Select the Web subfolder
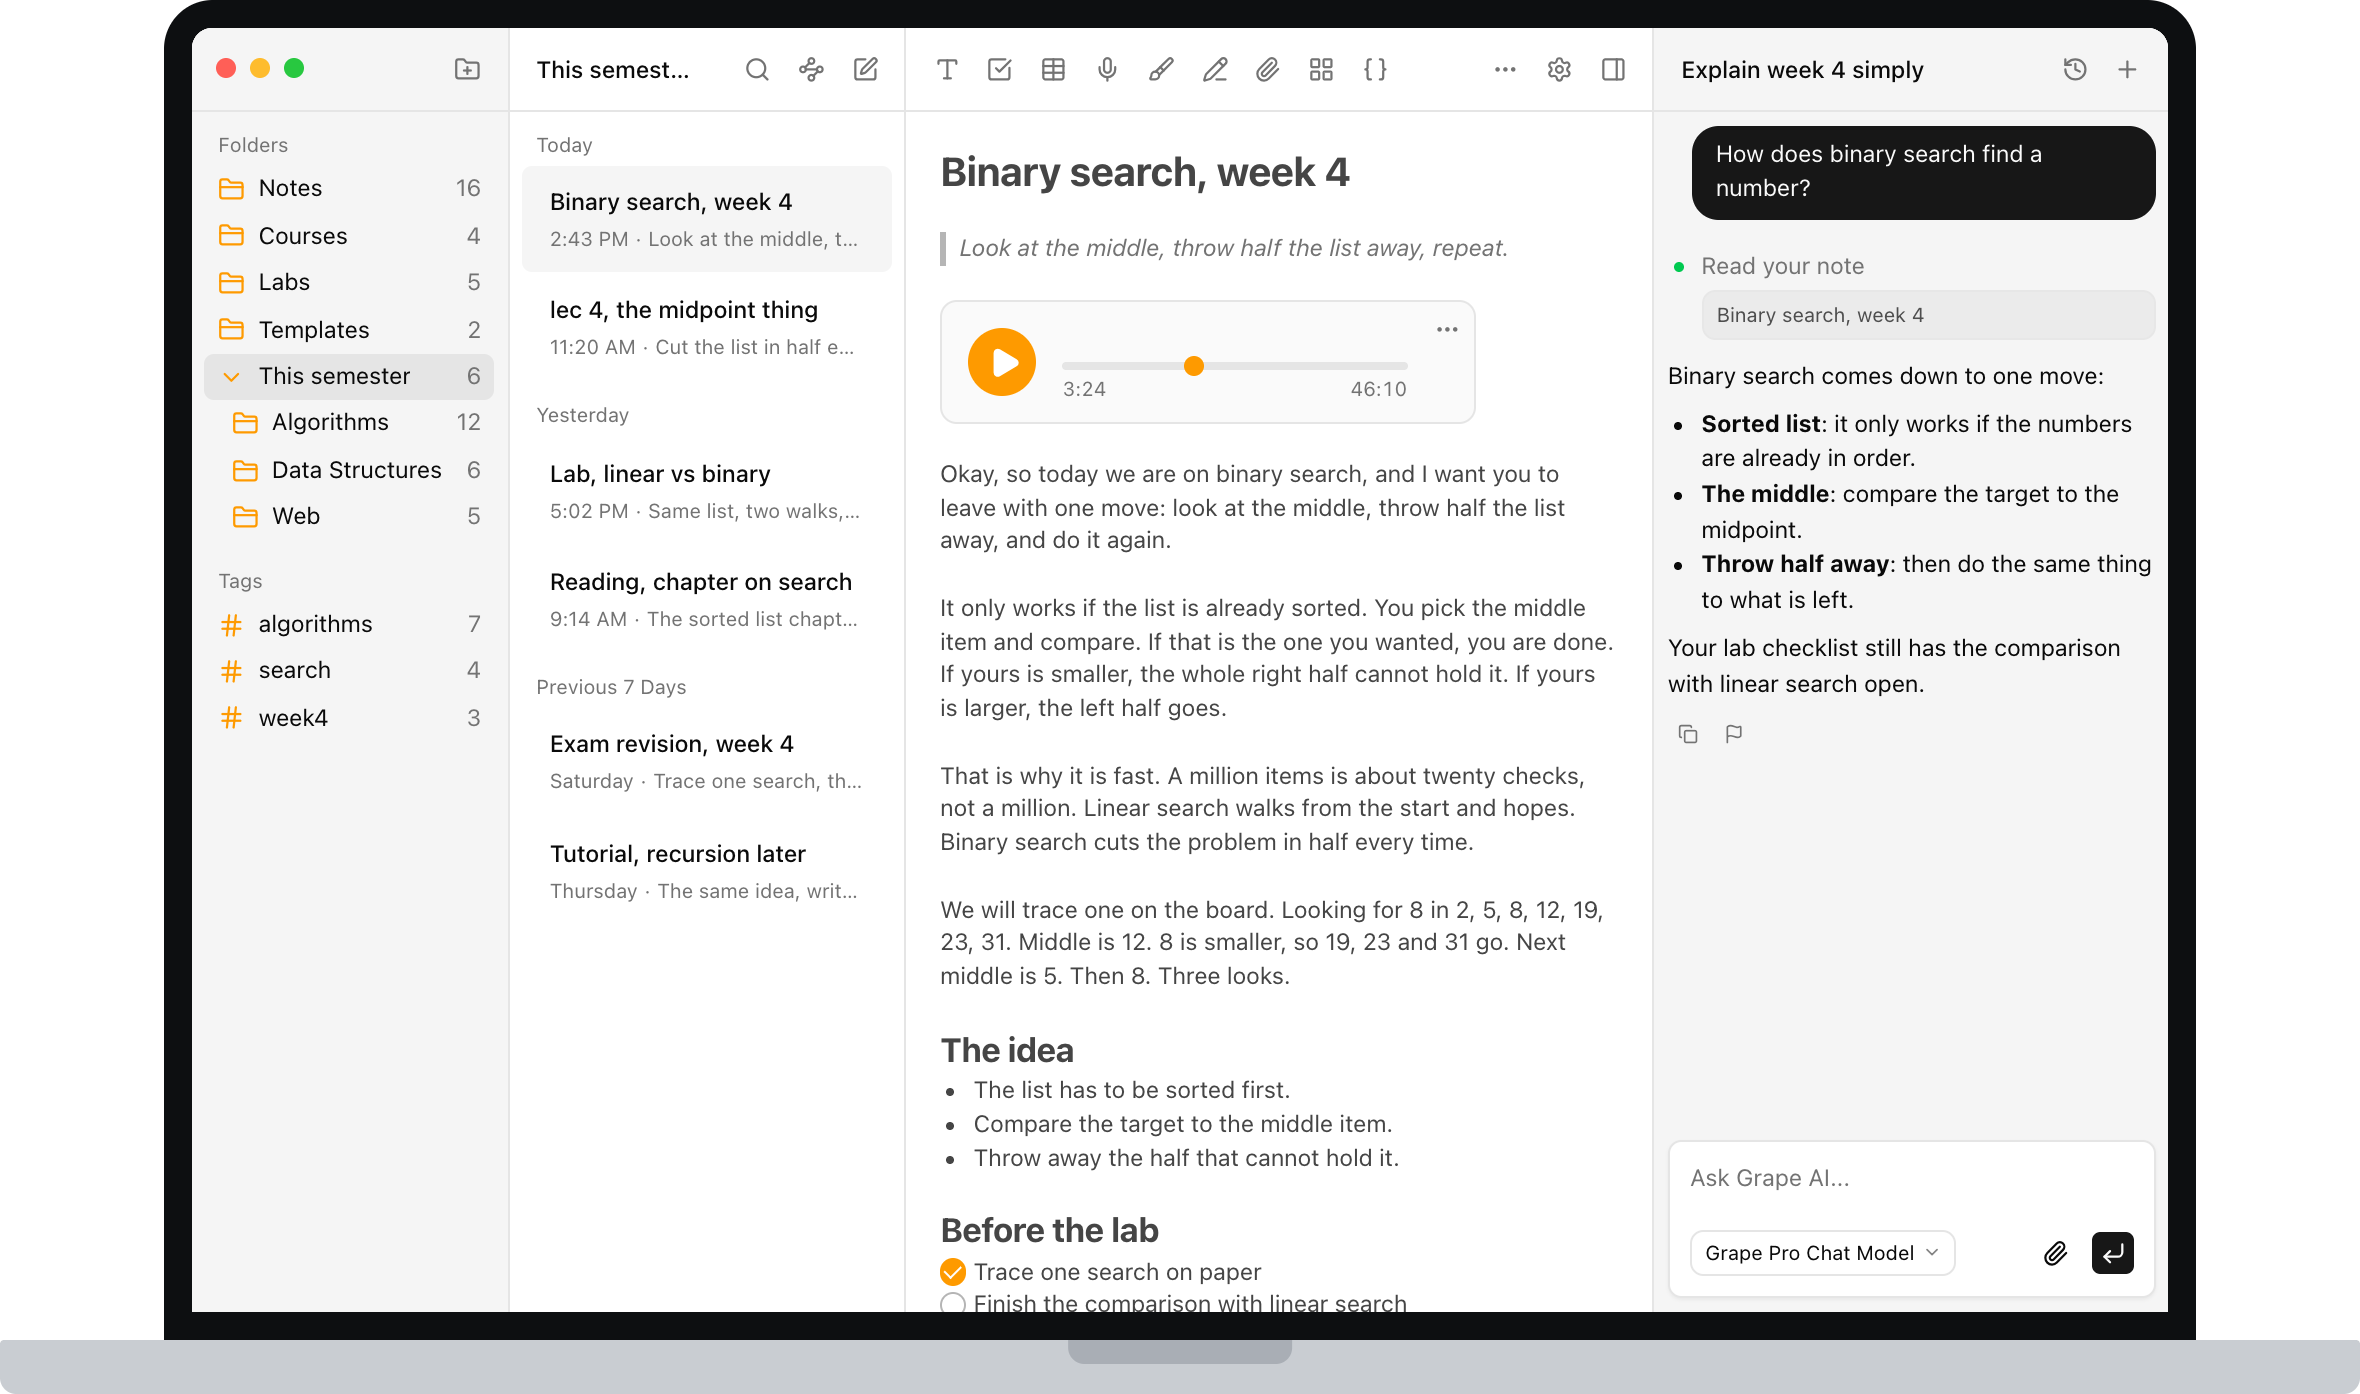Viewport: 2360px width, 1394px height. pyautogui.click(x=349, y=516)
